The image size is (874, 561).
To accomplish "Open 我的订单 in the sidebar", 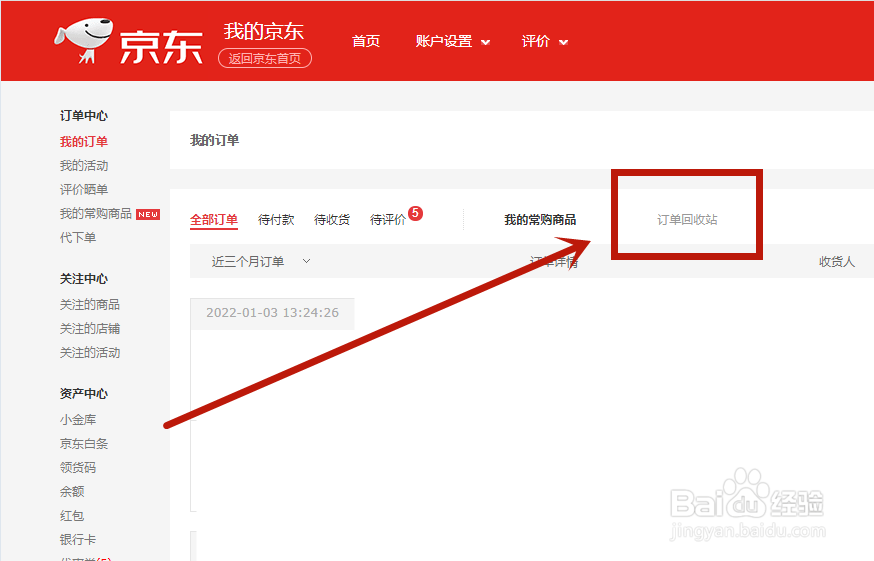I will click(84, 142).
